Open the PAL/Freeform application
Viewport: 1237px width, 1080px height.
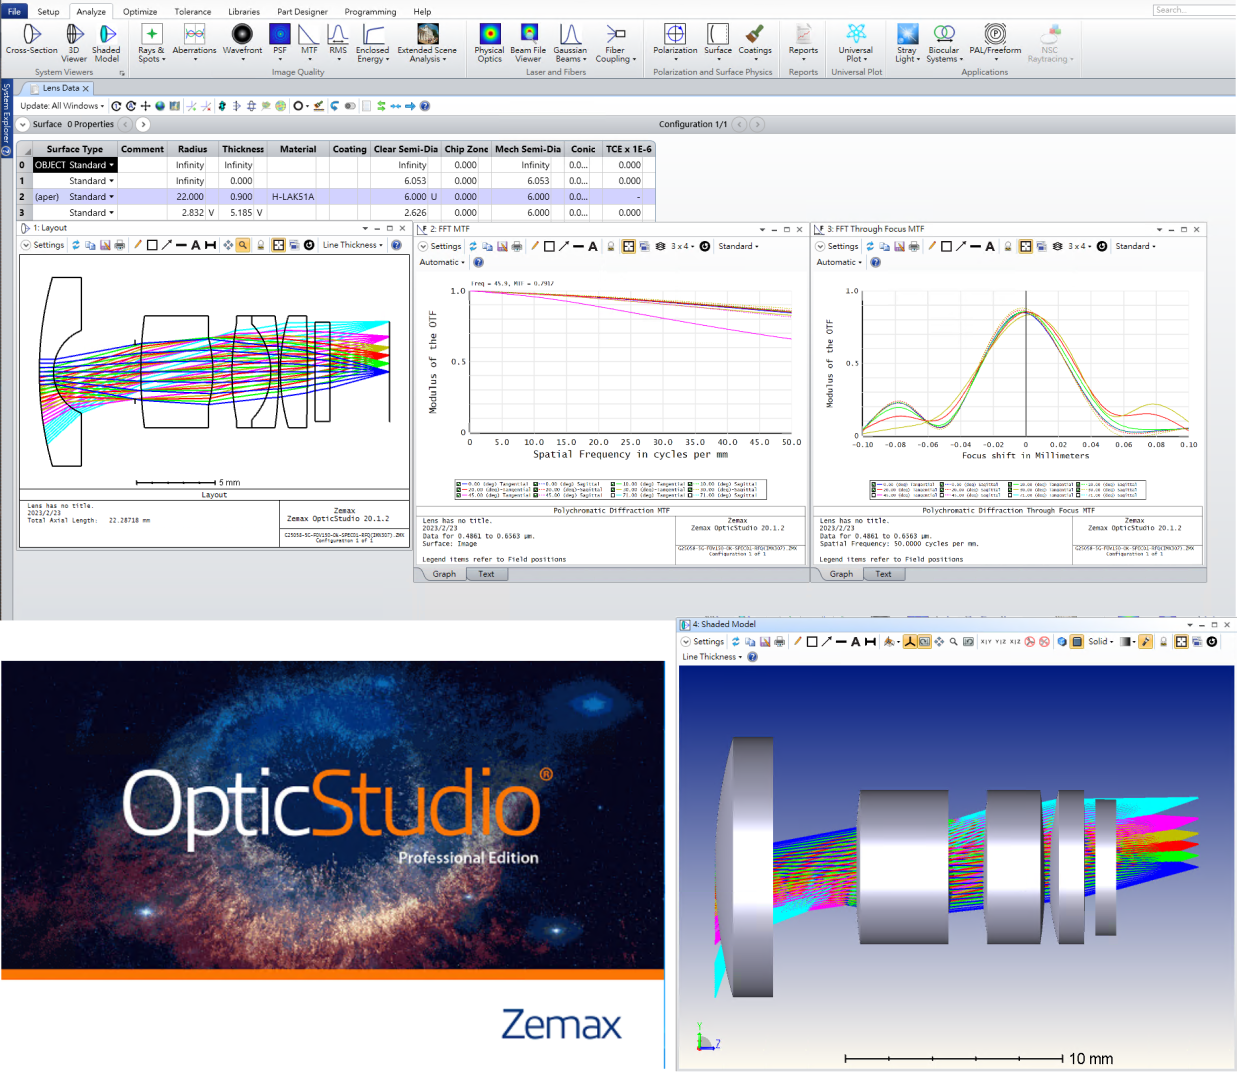coord(995,43)
